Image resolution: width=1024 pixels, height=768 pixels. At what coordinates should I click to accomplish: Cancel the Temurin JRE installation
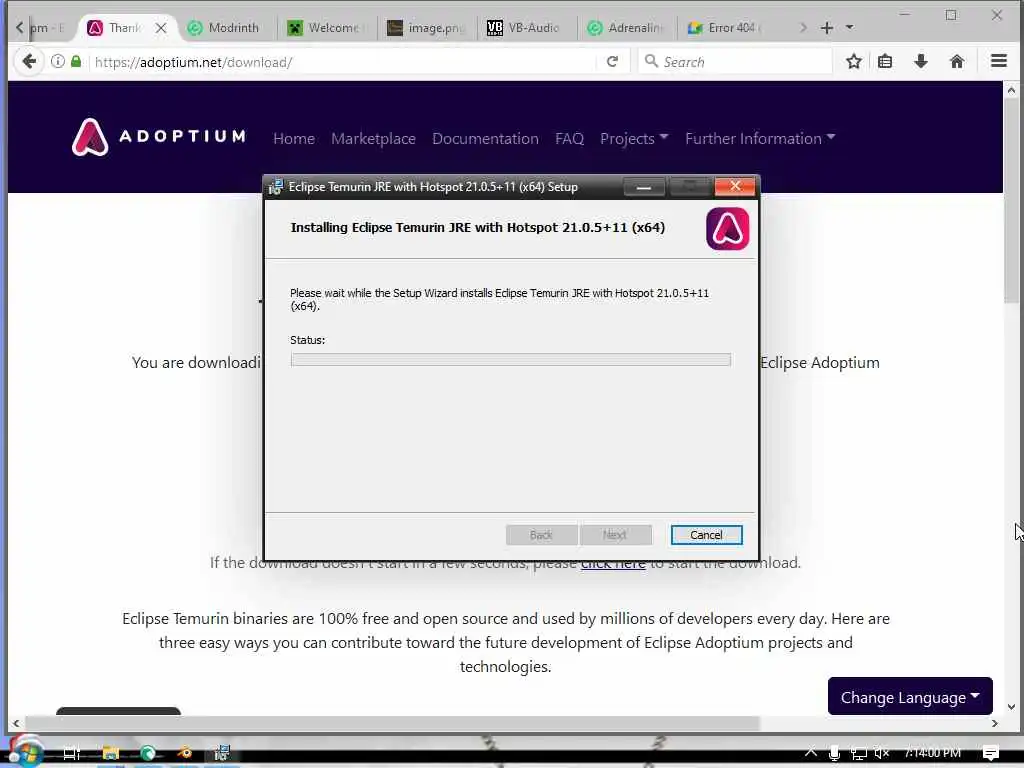pos(706,535)
